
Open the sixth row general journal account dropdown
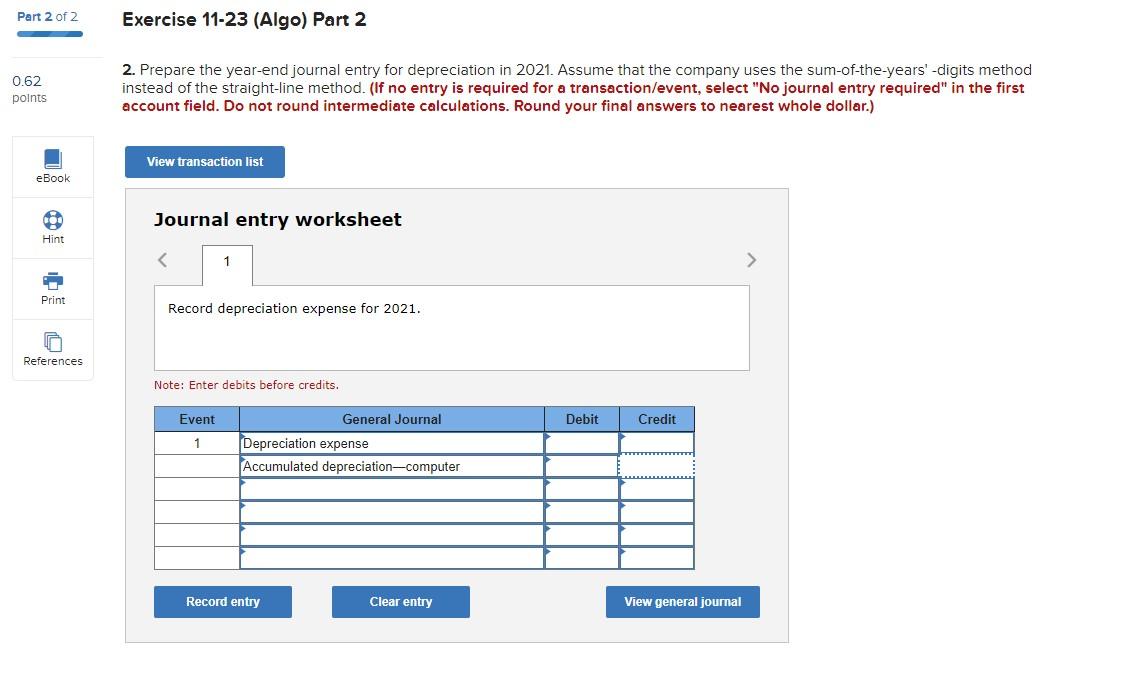[392, 558]
